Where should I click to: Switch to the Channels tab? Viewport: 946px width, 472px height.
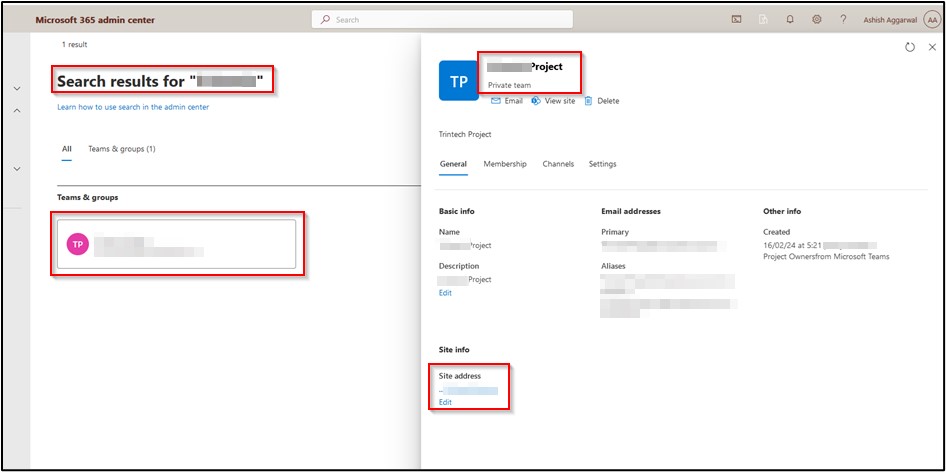(x=558, y=164)
